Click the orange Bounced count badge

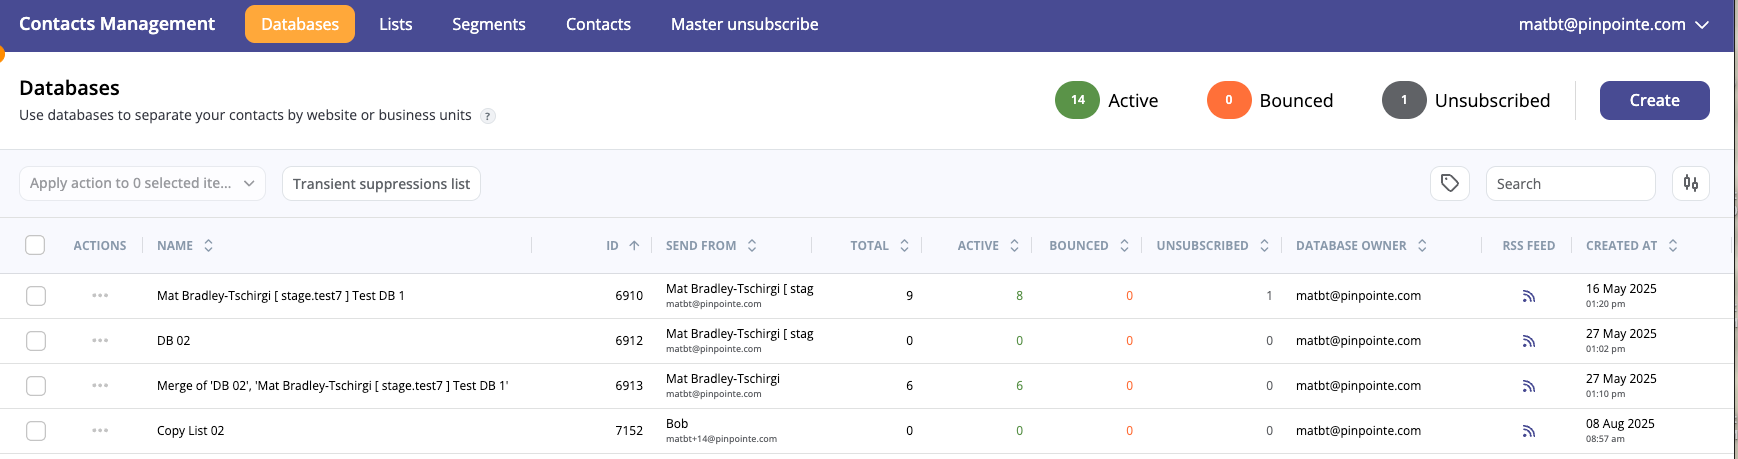1229,100
